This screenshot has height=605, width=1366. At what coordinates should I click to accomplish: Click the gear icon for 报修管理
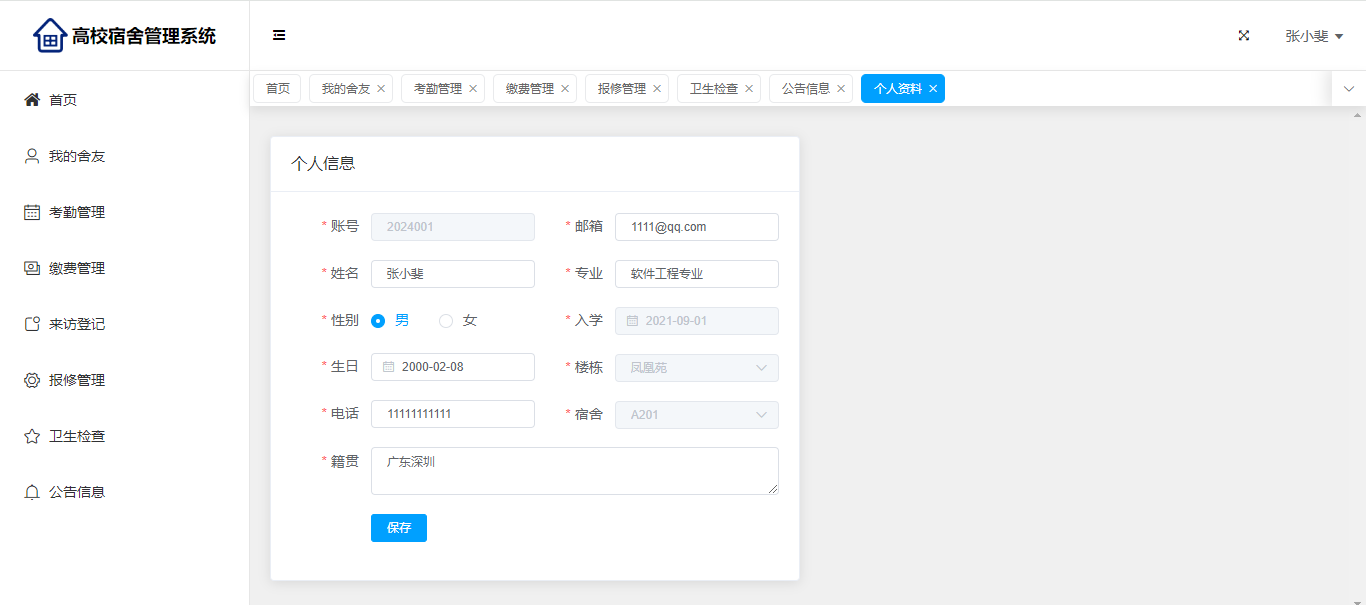(32, 380)
